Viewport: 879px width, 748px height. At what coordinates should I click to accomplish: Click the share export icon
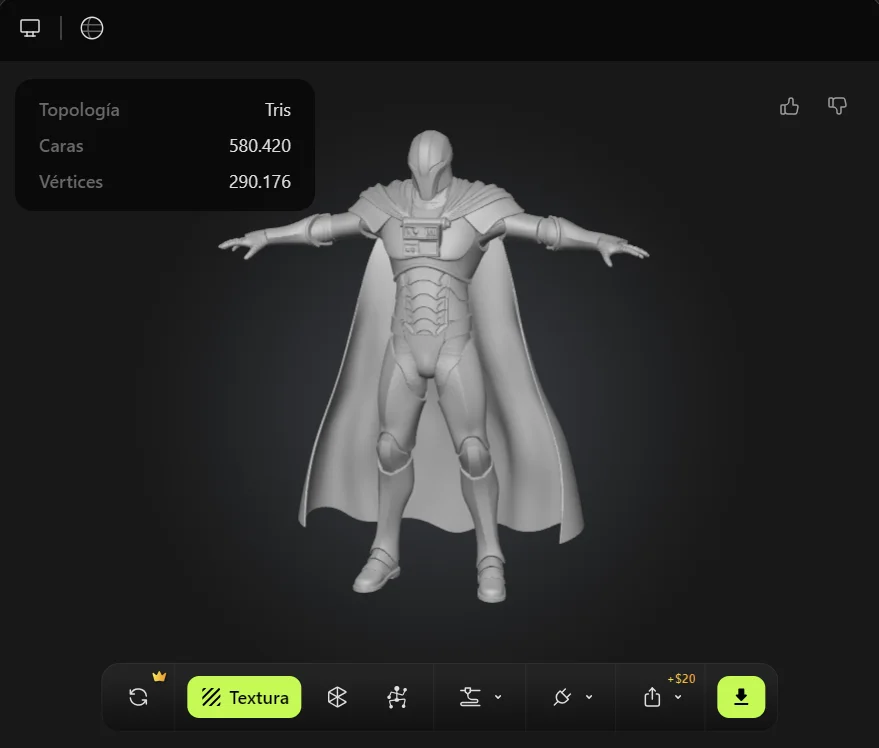click(x=652, y=697)
